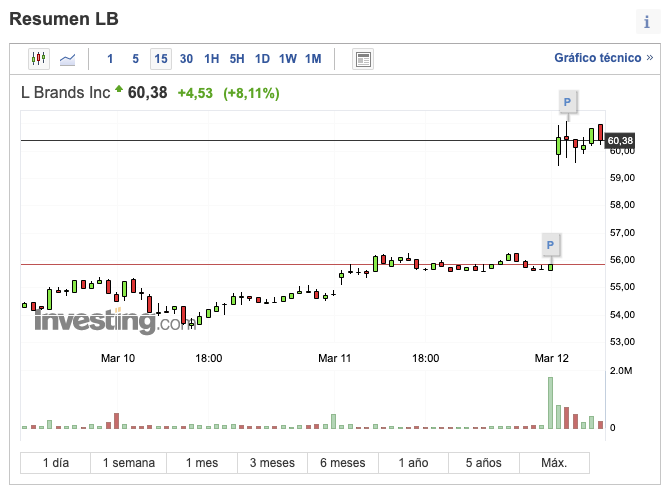Set range to 1 semana

(x=128, y=463)
